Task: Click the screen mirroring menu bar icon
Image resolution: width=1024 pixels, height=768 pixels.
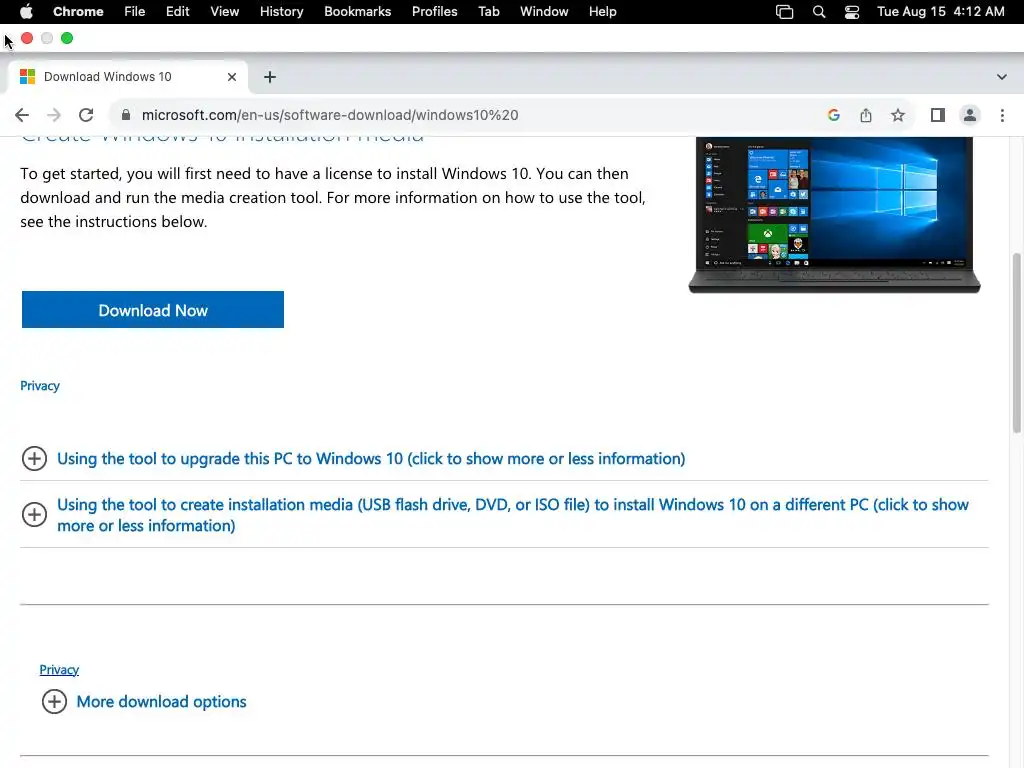Action: coord(784,12)
